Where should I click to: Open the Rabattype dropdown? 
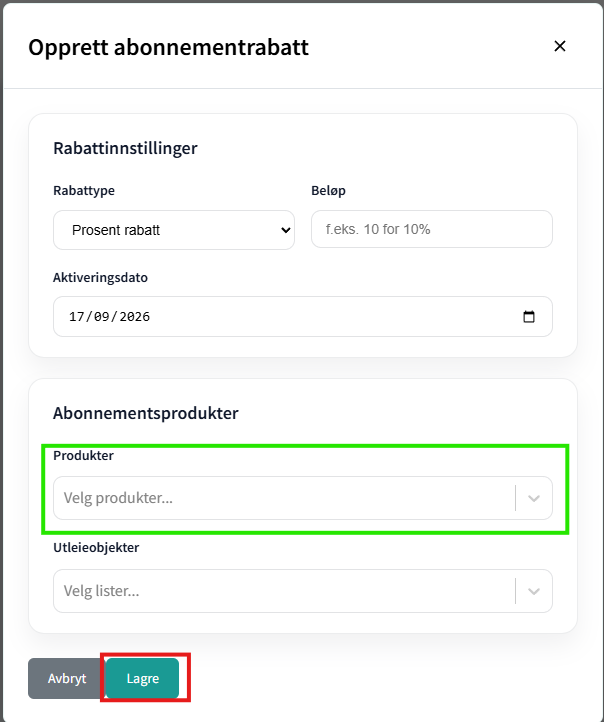(174, 230)
